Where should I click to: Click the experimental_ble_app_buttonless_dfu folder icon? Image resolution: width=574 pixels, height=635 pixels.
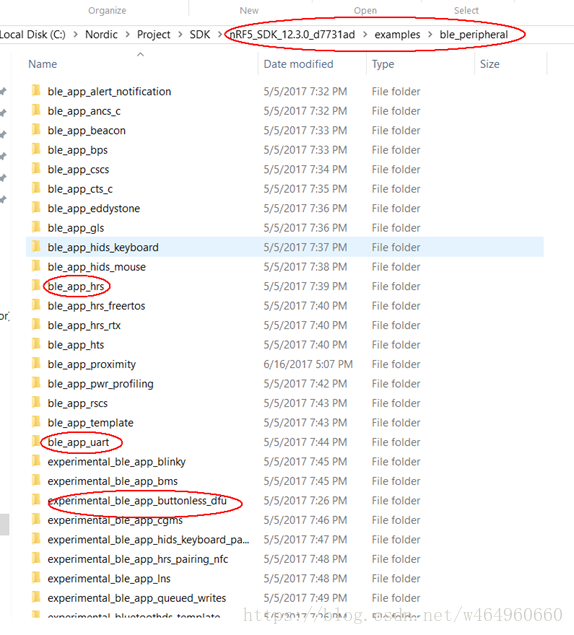point(36,500)
